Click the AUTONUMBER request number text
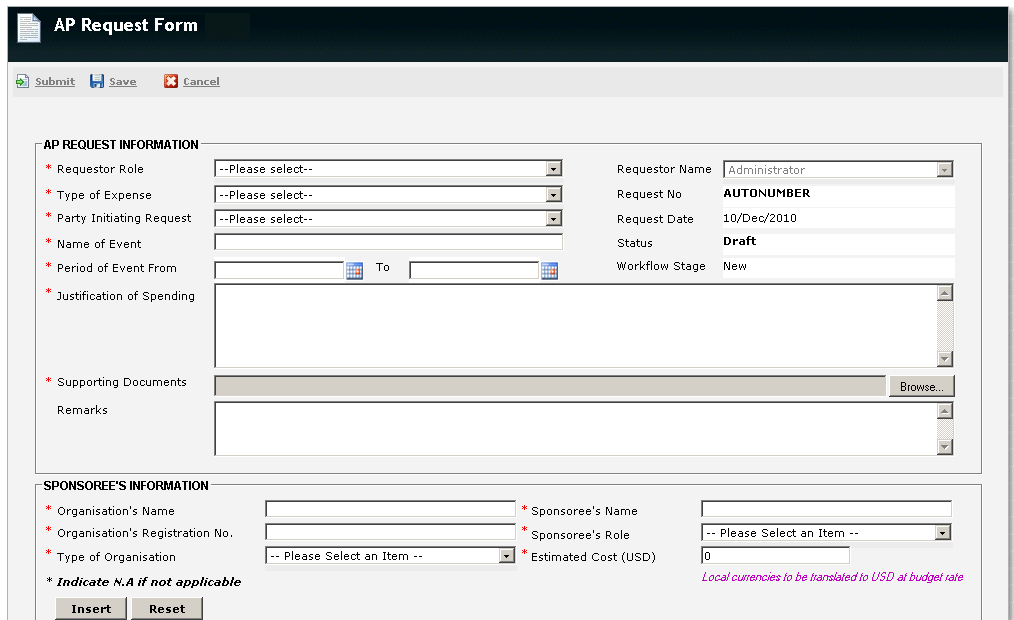The image size is (1014, 620). point(766,193)
